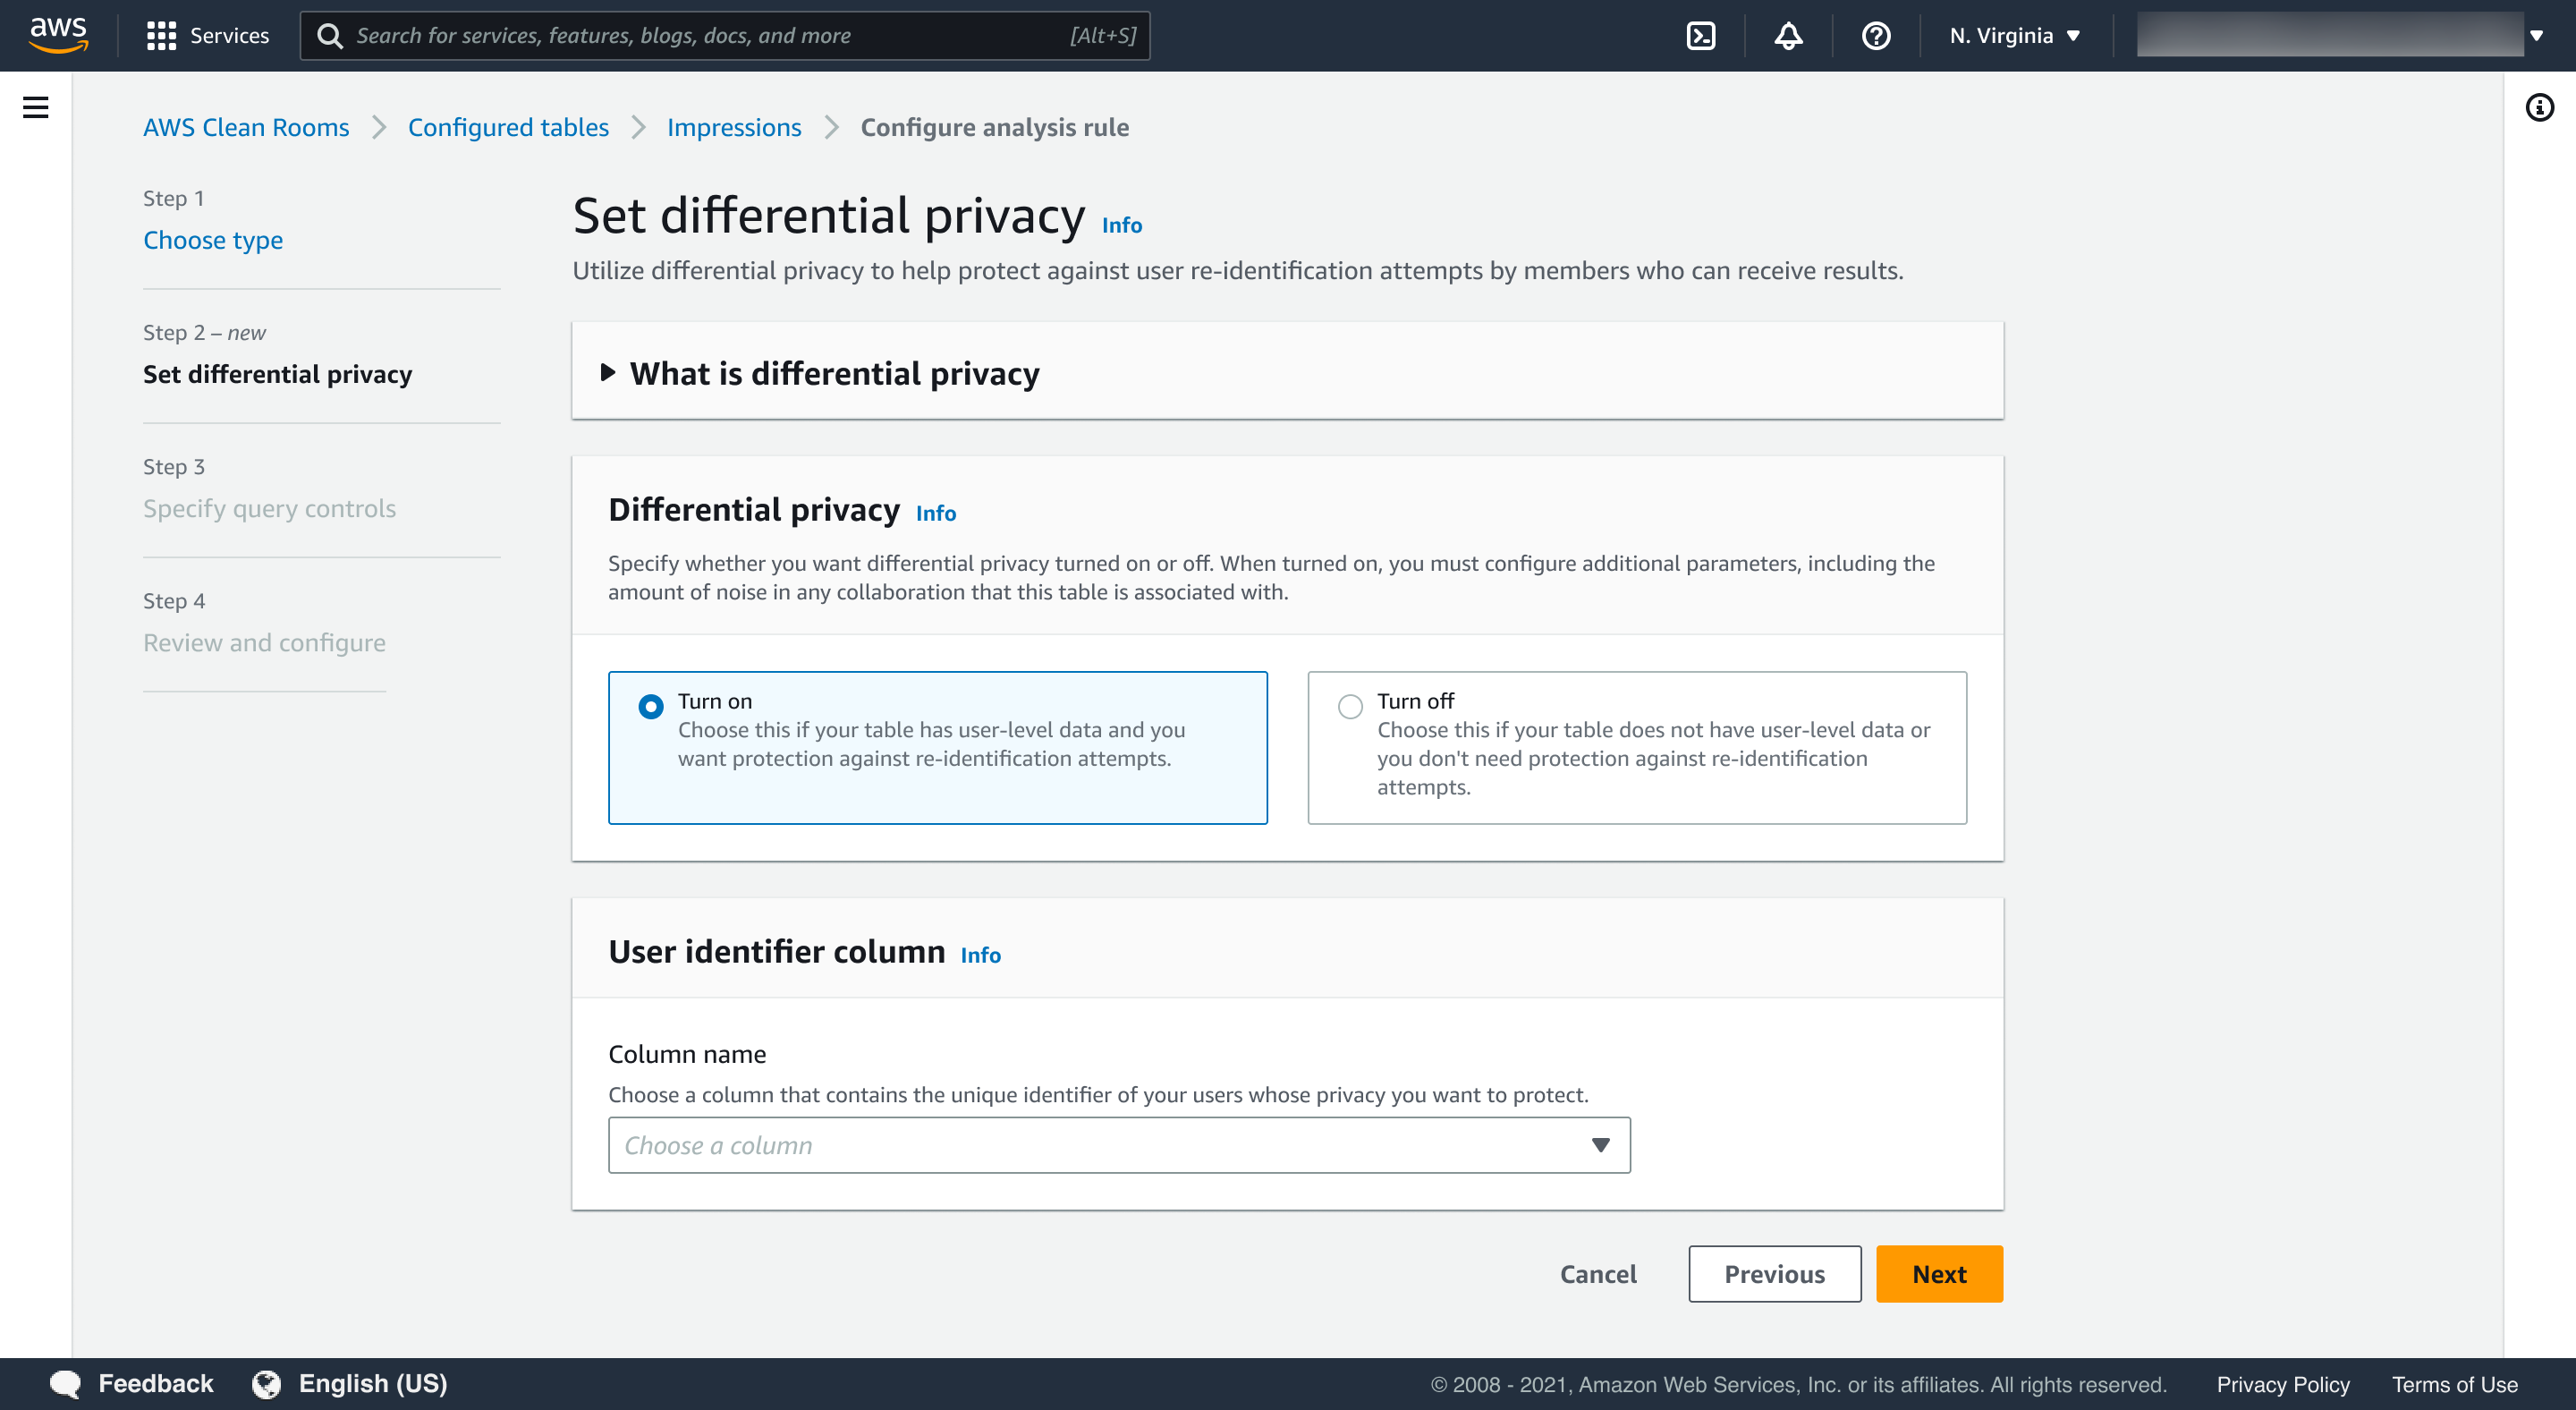The height and width of the screenshot is (1410, 2576).
Task: Open the Choose a column dropdown
Action: tap(1118, 1145)
